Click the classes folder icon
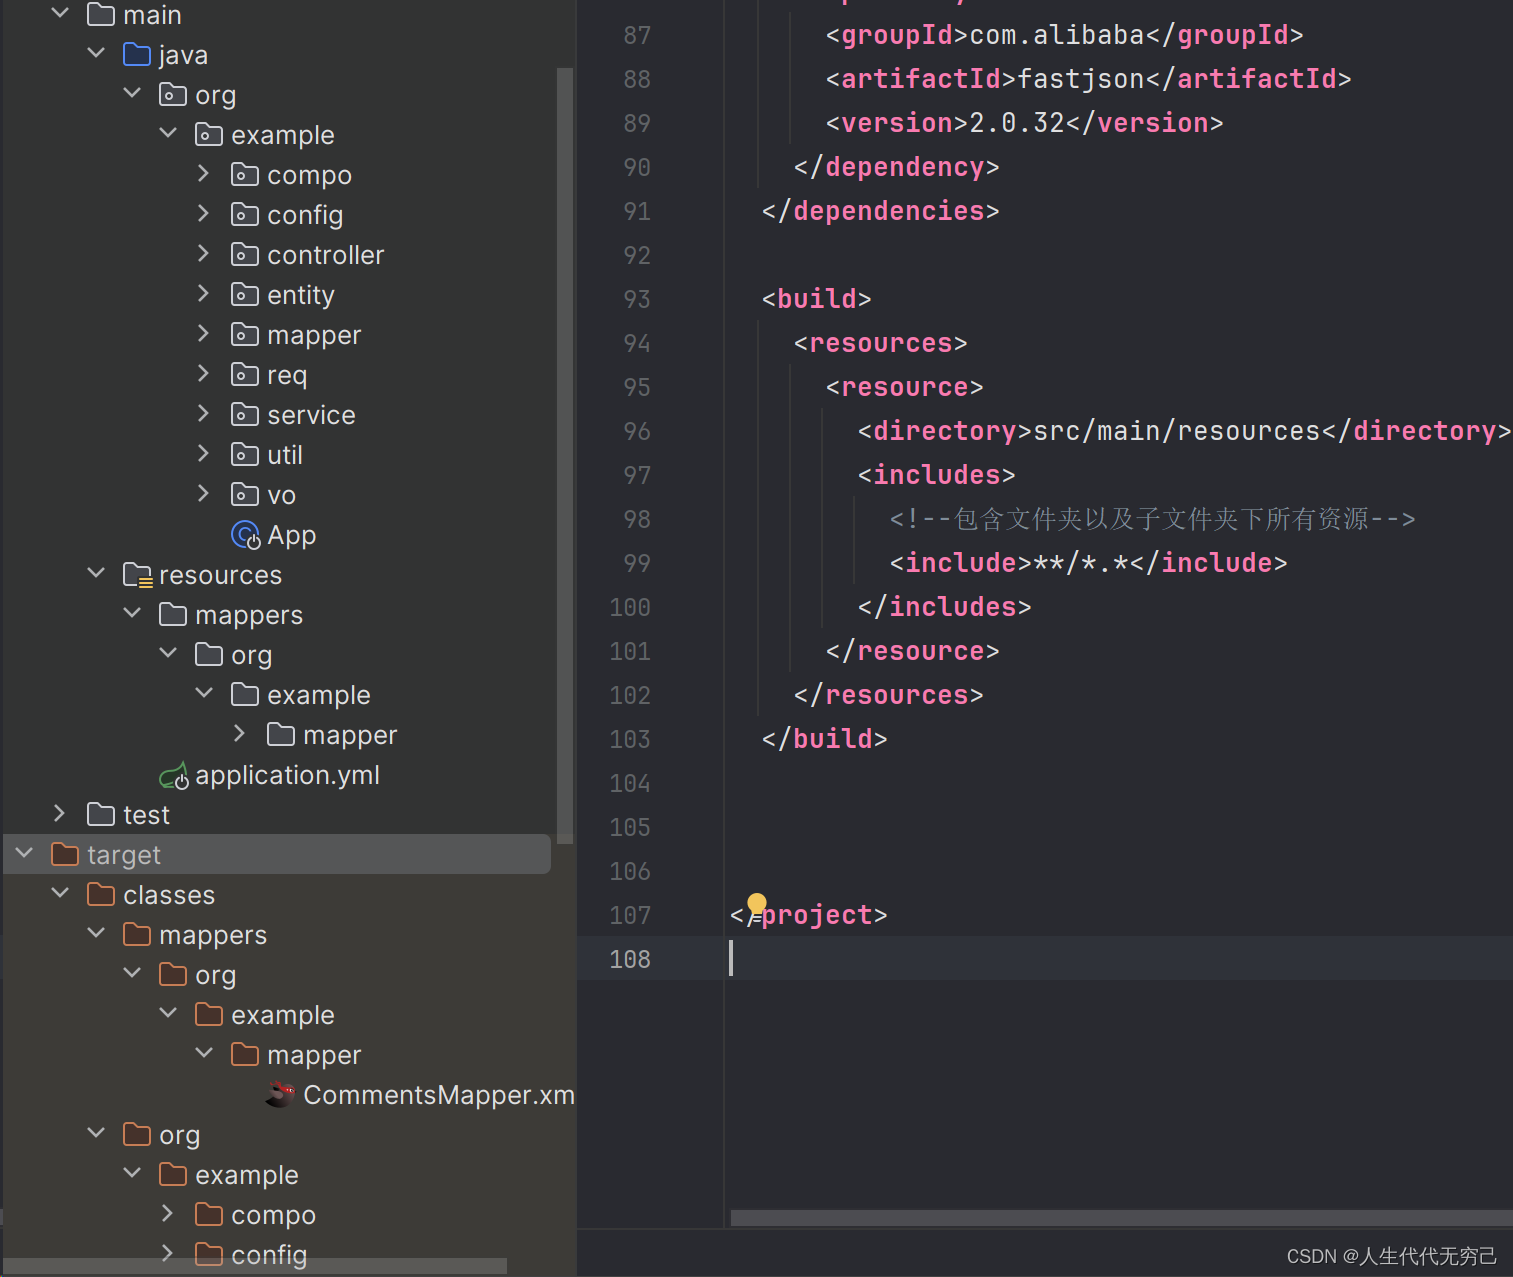The image size is (1513, 1277). (x=101, y=895)
